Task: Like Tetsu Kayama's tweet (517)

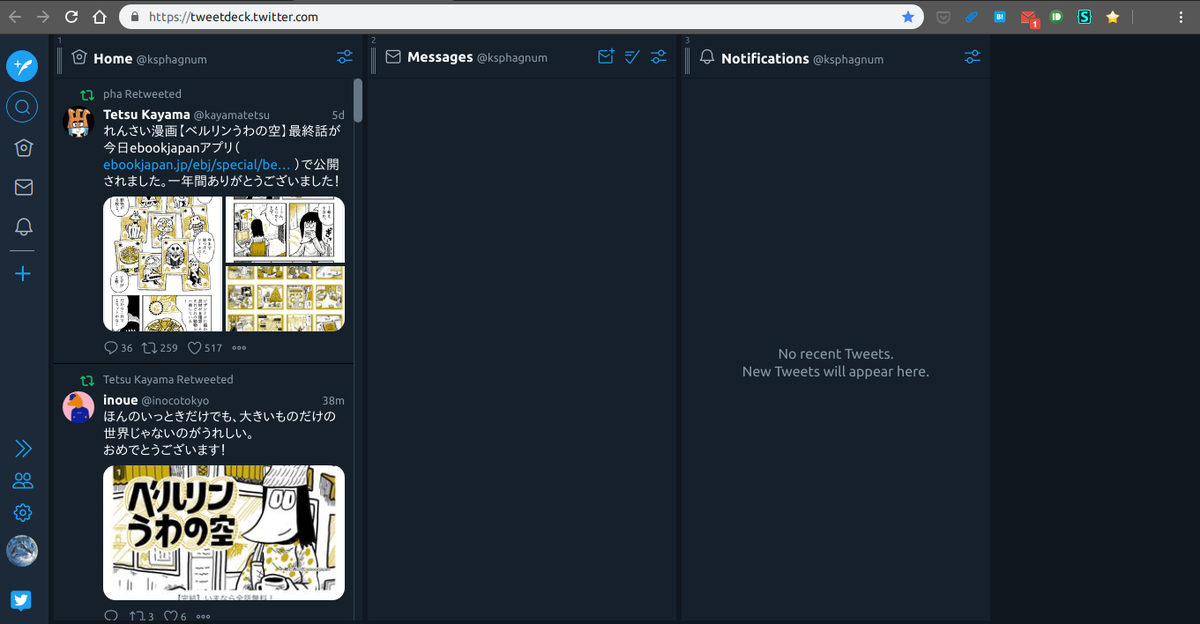Action: pos(205,348)
